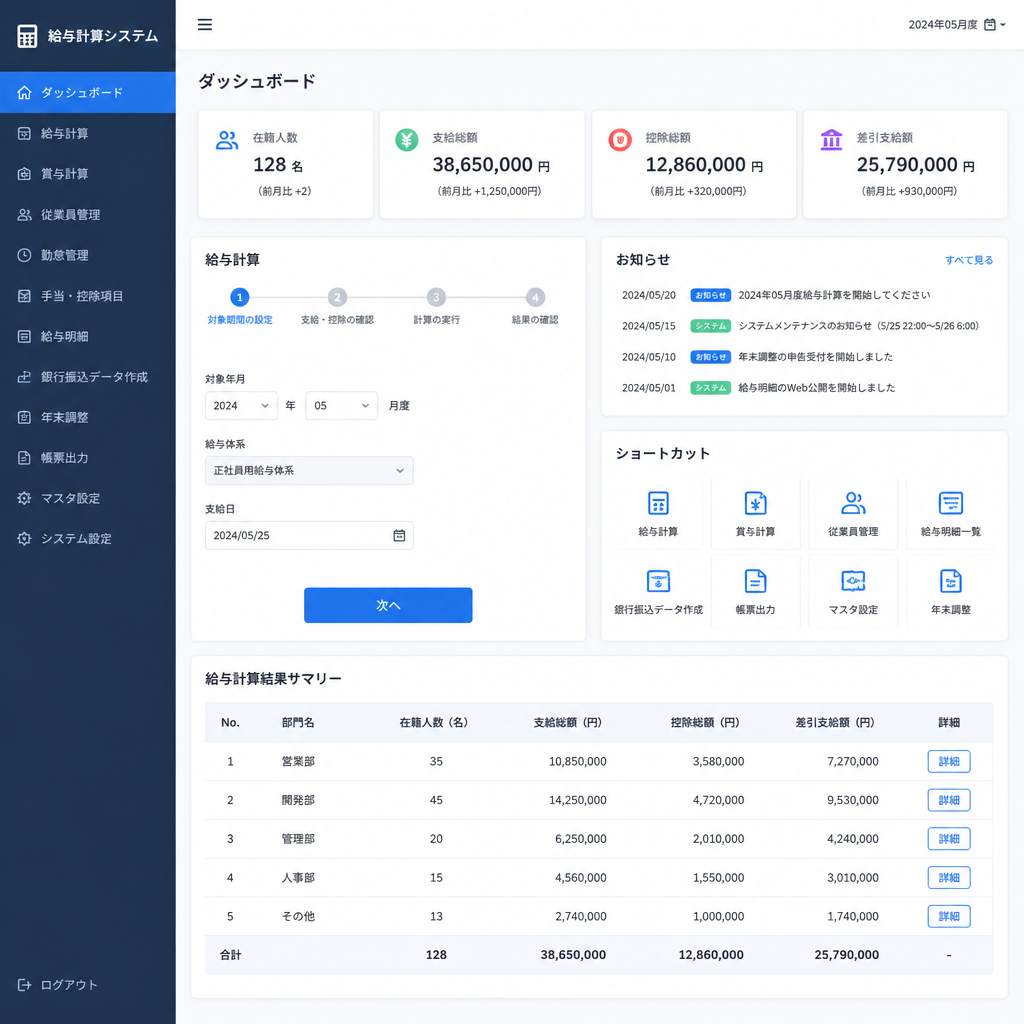Click the ログアウト icon
The image size is (1024, 1024).
coord(24,985)
